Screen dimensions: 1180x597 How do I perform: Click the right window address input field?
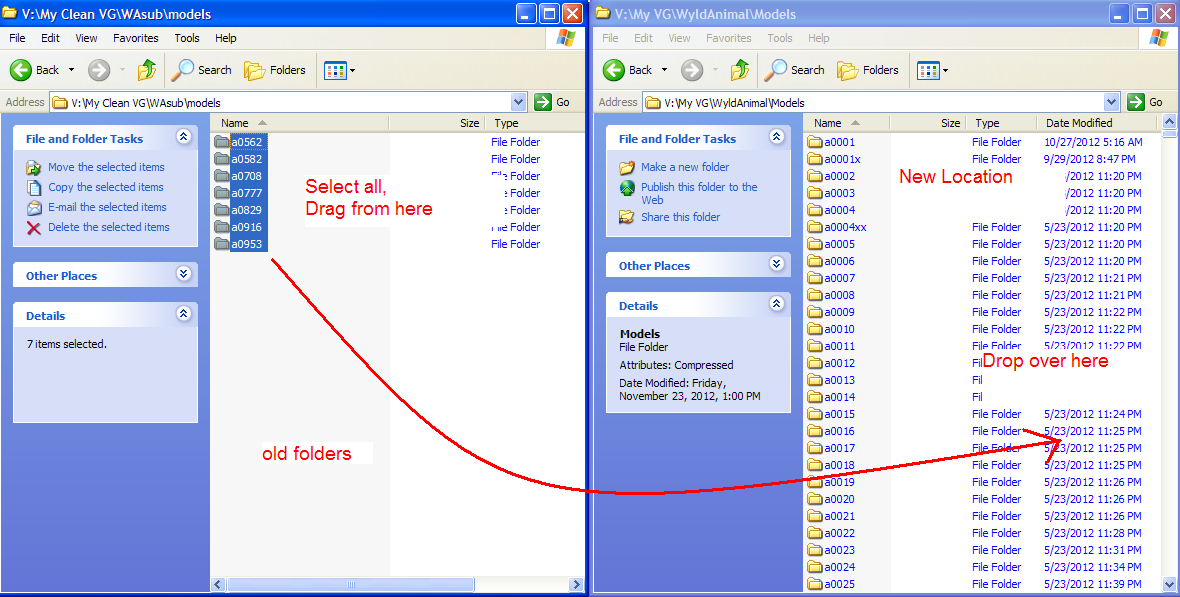[880, 102]
